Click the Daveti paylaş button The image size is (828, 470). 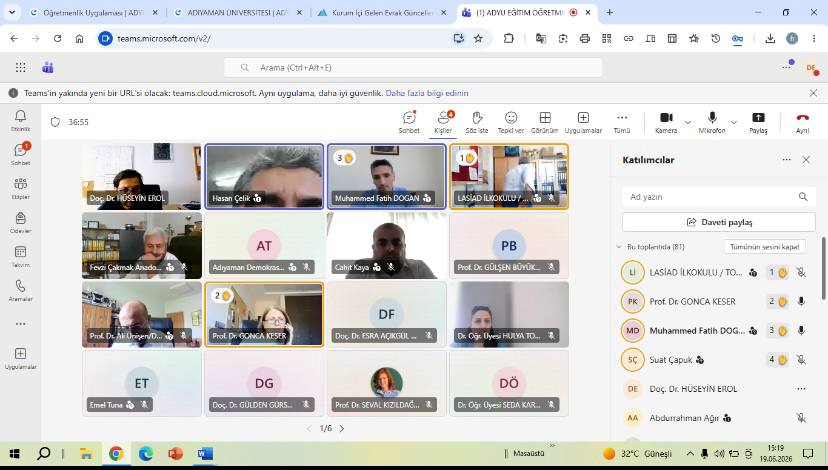click(x=719, y=222)
